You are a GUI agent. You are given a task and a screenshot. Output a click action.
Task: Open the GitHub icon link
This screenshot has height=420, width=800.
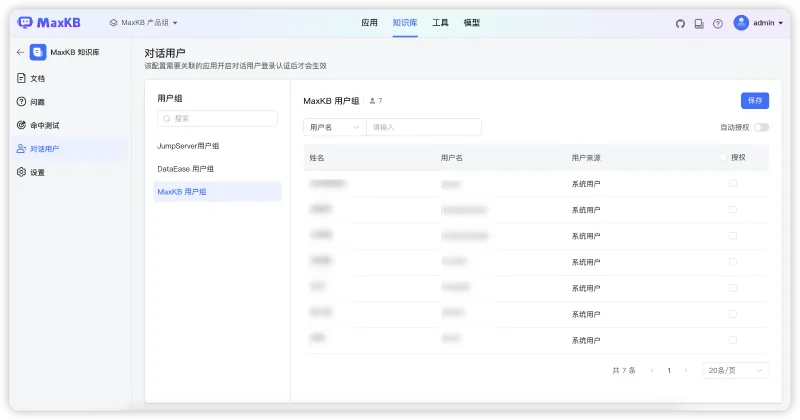click(x=680, y=23)
